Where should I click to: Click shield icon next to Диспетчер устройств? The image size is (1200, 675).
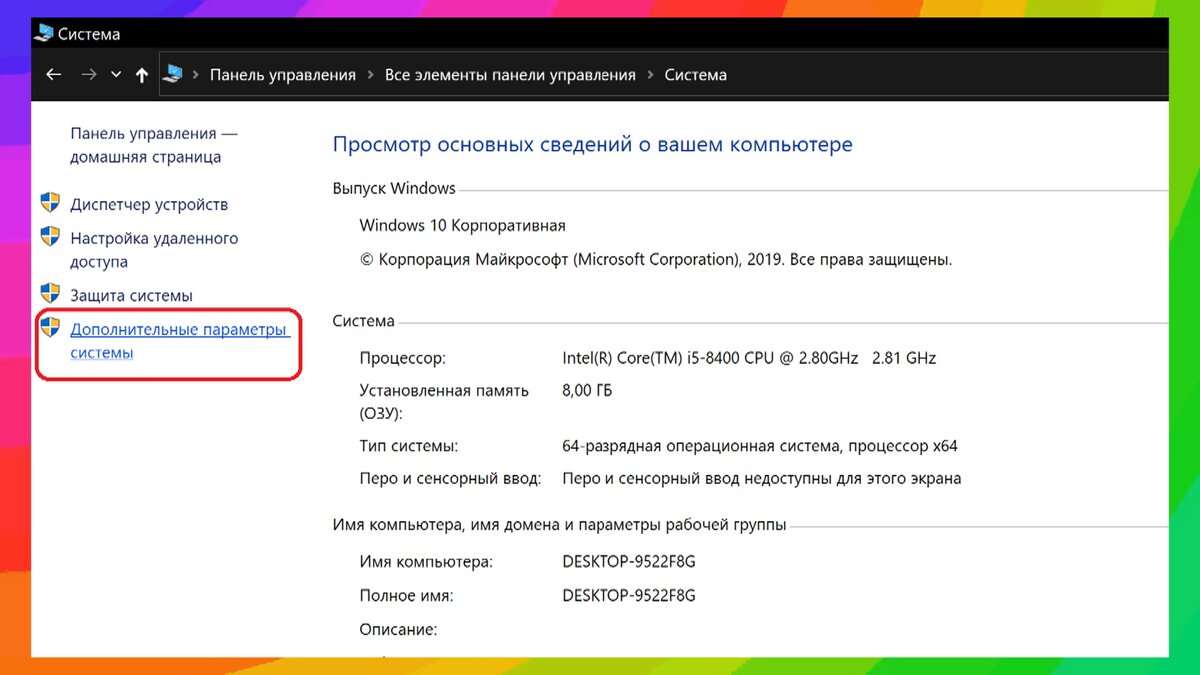click(50, 203)
